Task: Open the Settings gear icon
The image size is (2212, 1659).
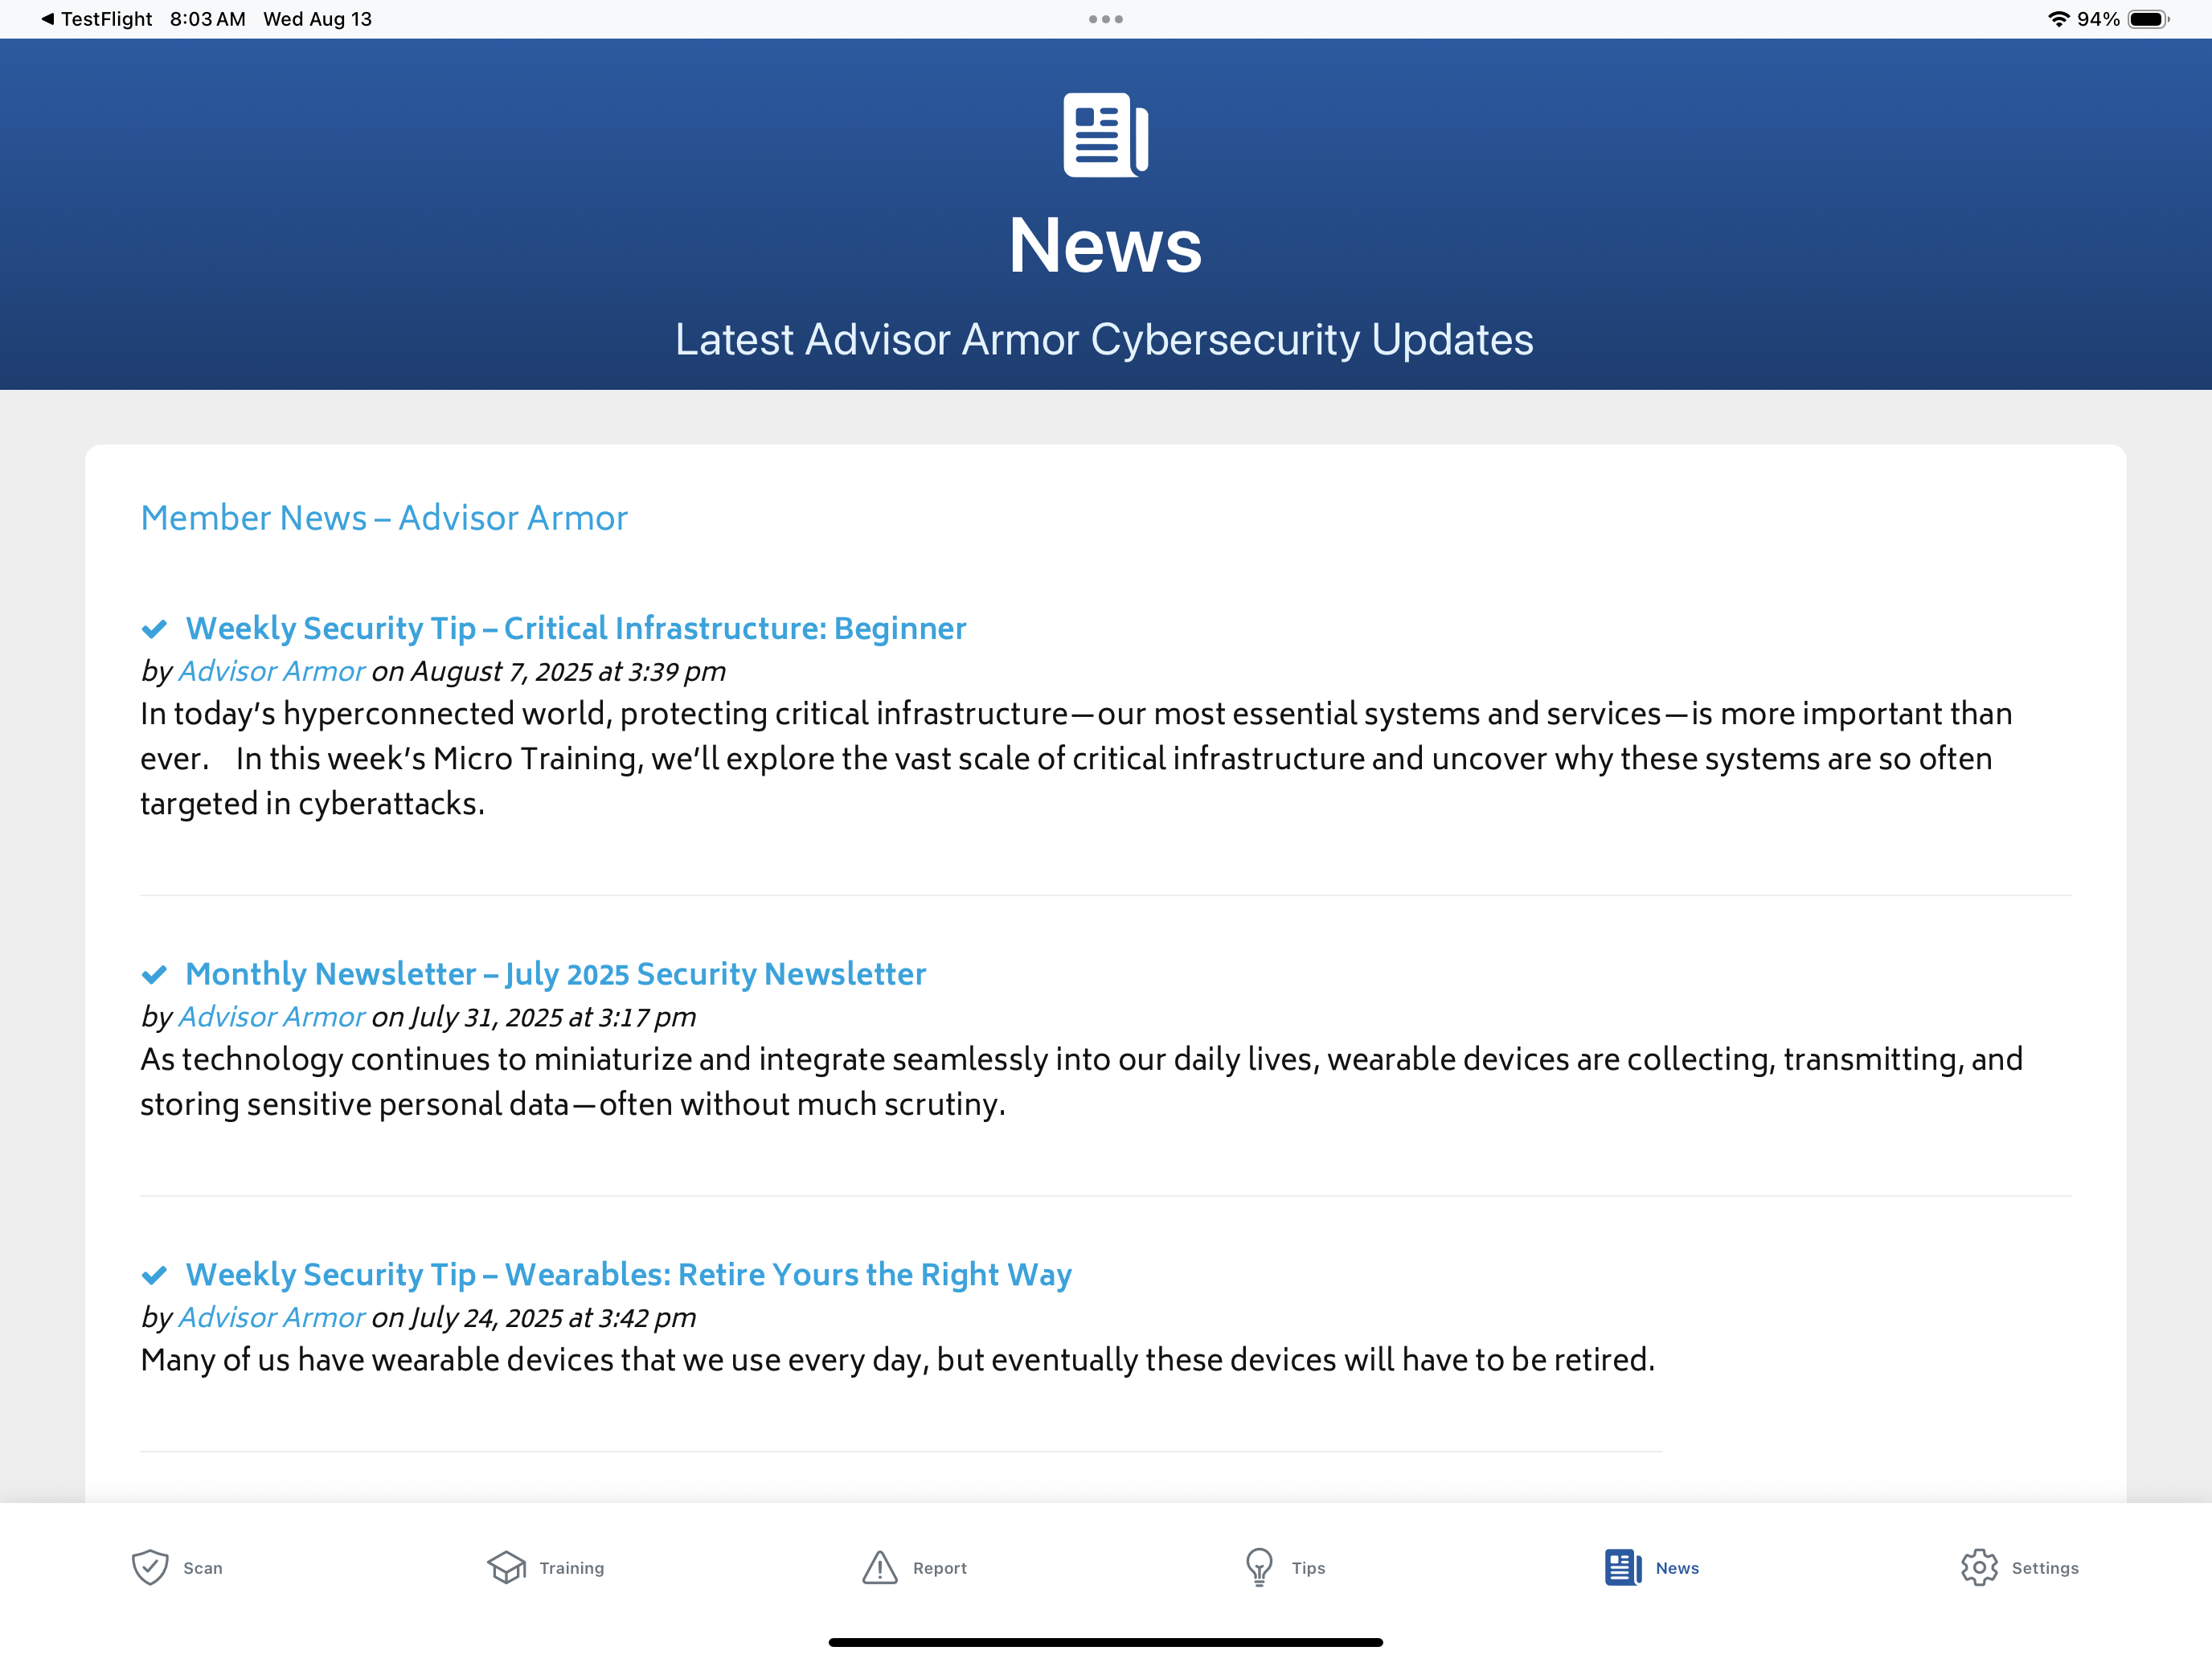Action: [1979, 1567]
